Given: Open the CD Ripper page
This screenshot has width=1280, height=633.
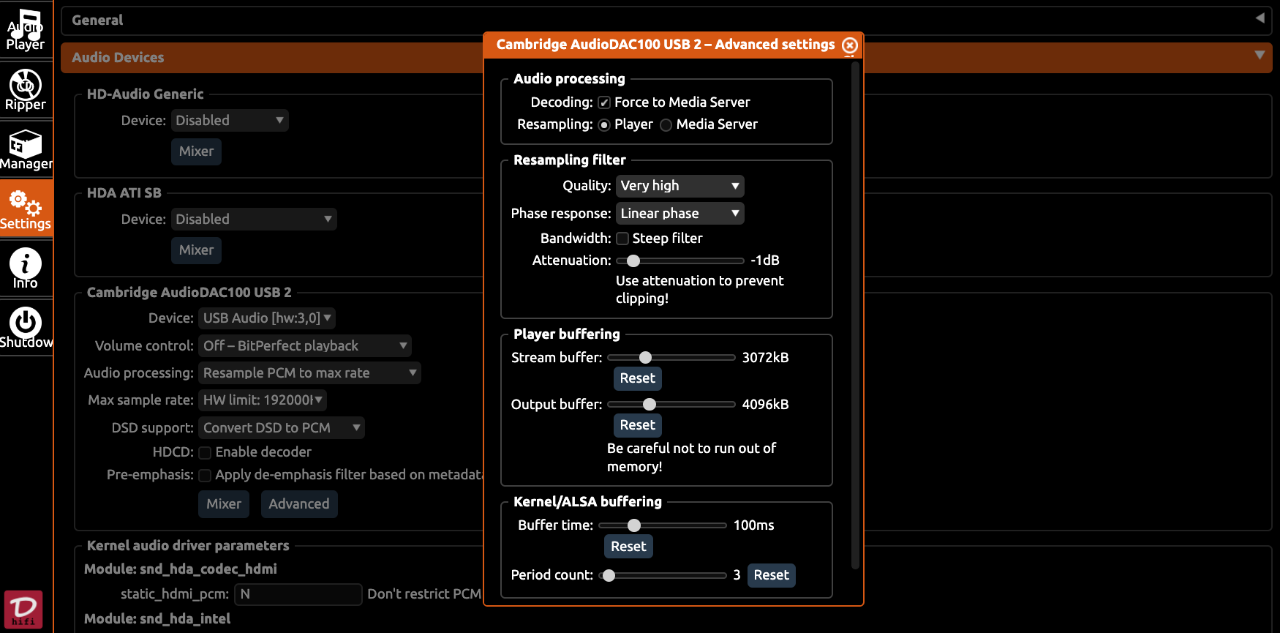Looking at the screenshot, I should 25,88.
